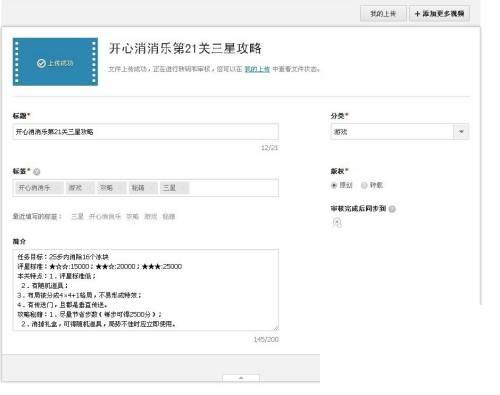Viewport: 500px width, 395px height.
Task: Toggle the sync platform icon under 审核完成后同步到
Action: pyautogui.click(x=337, y=222)
